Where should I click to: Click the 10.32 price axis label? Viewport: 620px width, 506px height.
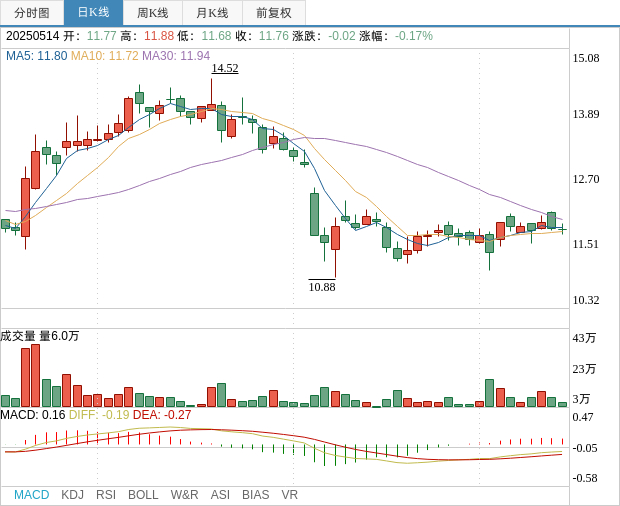pyautogui.click(x=586, y=300)
